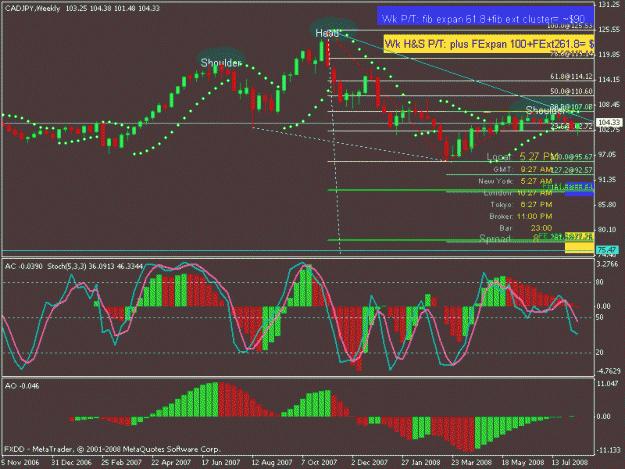Click the 'Shoulder' label above the 2007 peak

coord(220,63)
